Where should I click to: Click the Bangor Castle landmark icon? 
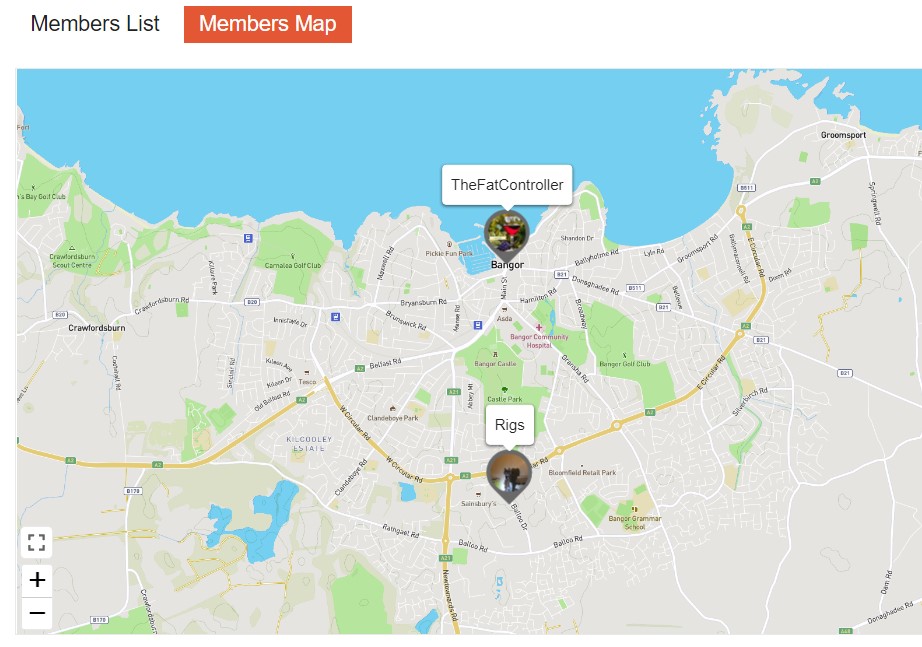495,355
